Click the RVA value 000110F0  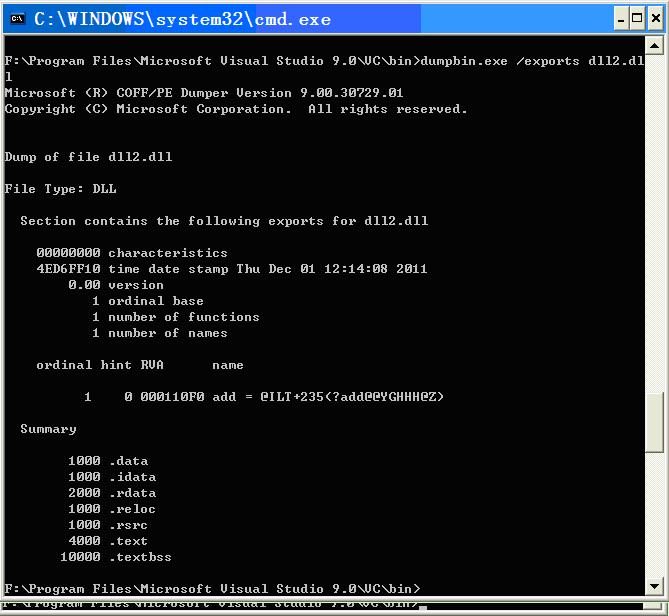172,397
